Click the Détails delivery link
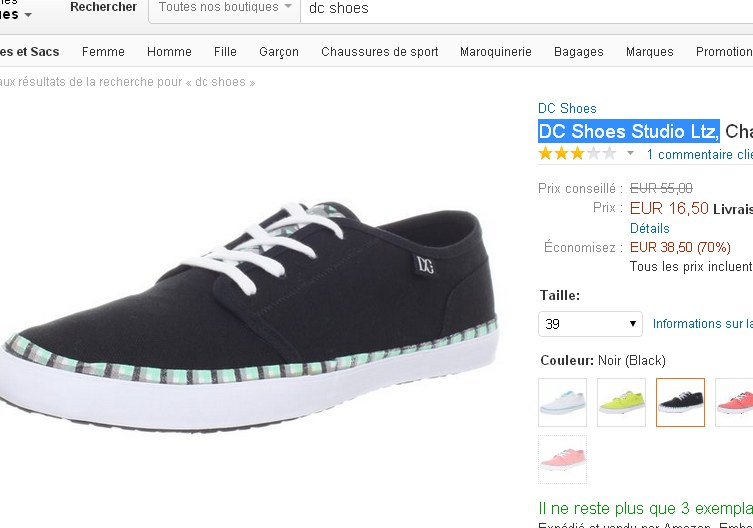The height and width of the screenshot is (528, 753). click(x=649, y=228)
